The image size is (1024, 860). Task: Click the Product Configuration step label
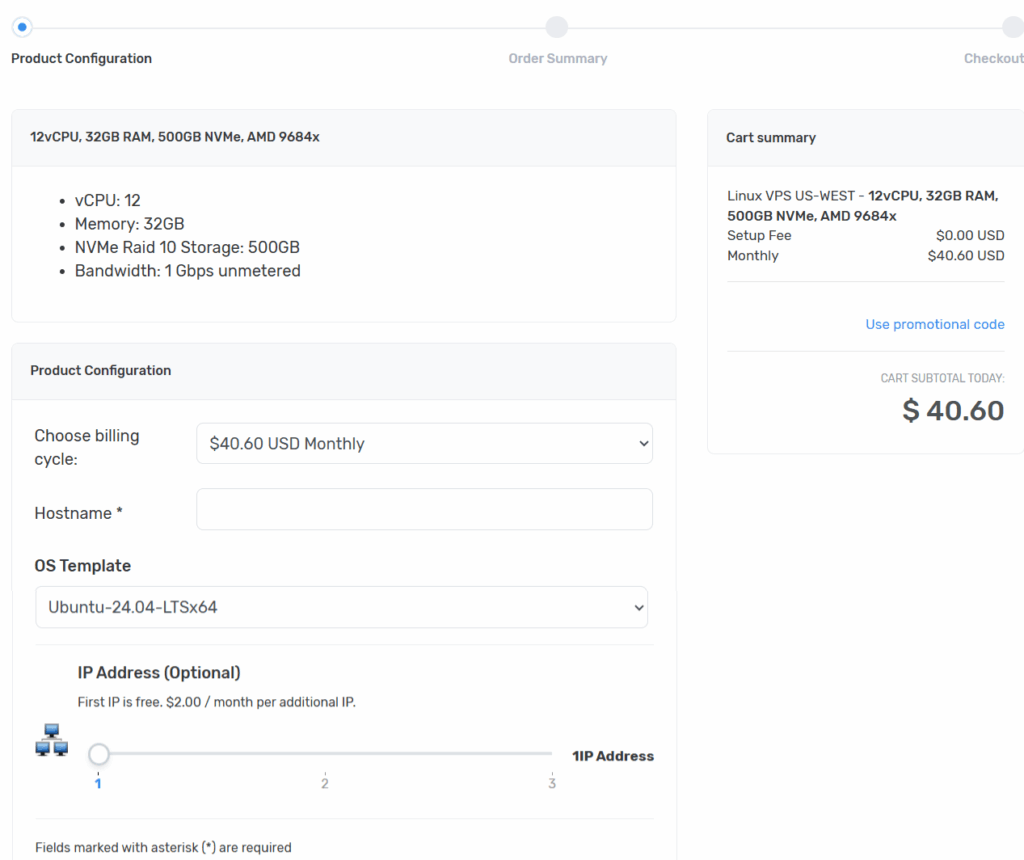pos(81,58)
